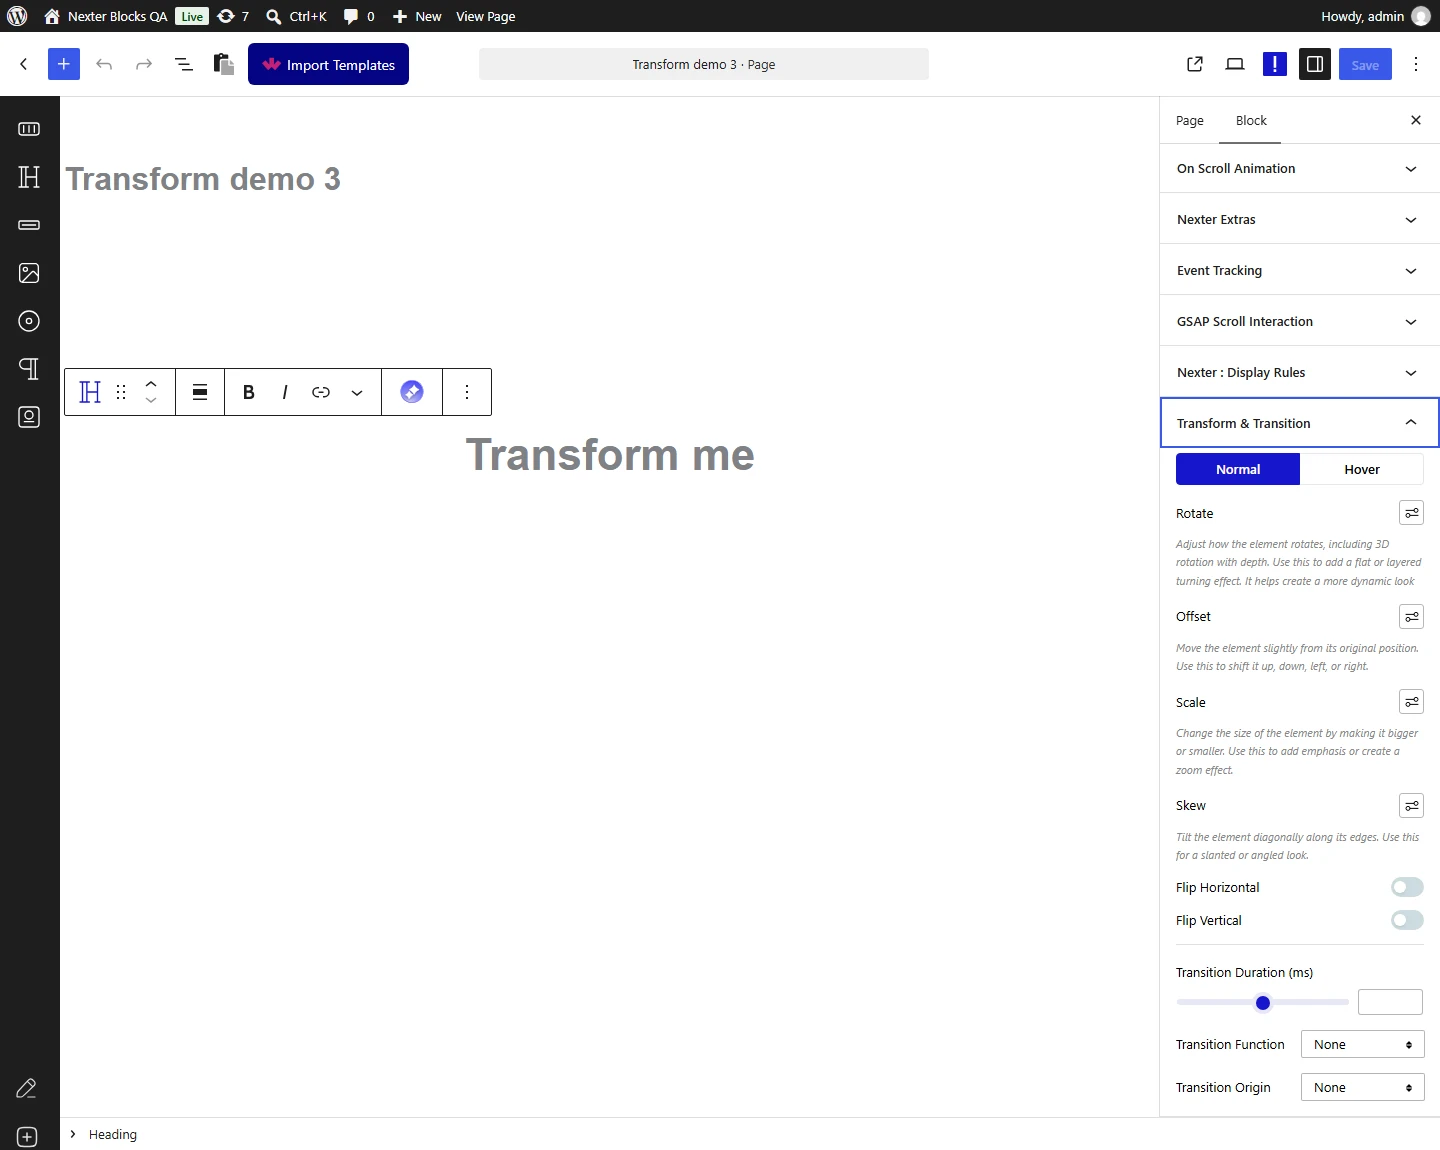Open the Rotate settings control
Viewport: 1440px width, 1150px height.
[x=1411, y=513]
